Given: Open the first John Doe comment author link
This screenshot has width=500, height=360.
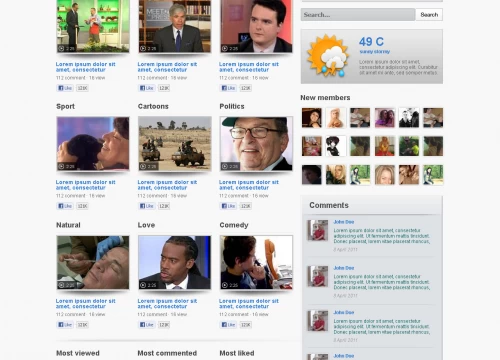Looking at the screenshot, I should 344,222.
